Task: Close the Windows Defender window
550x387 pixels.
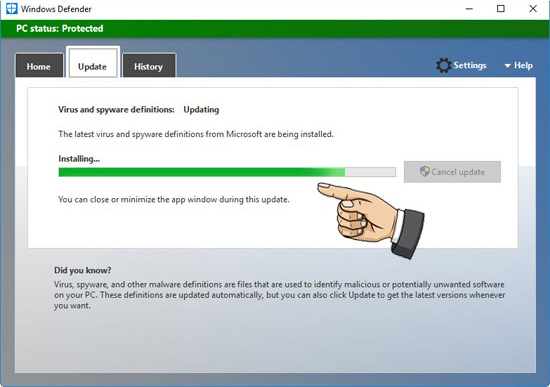Action: pos(533,9)
